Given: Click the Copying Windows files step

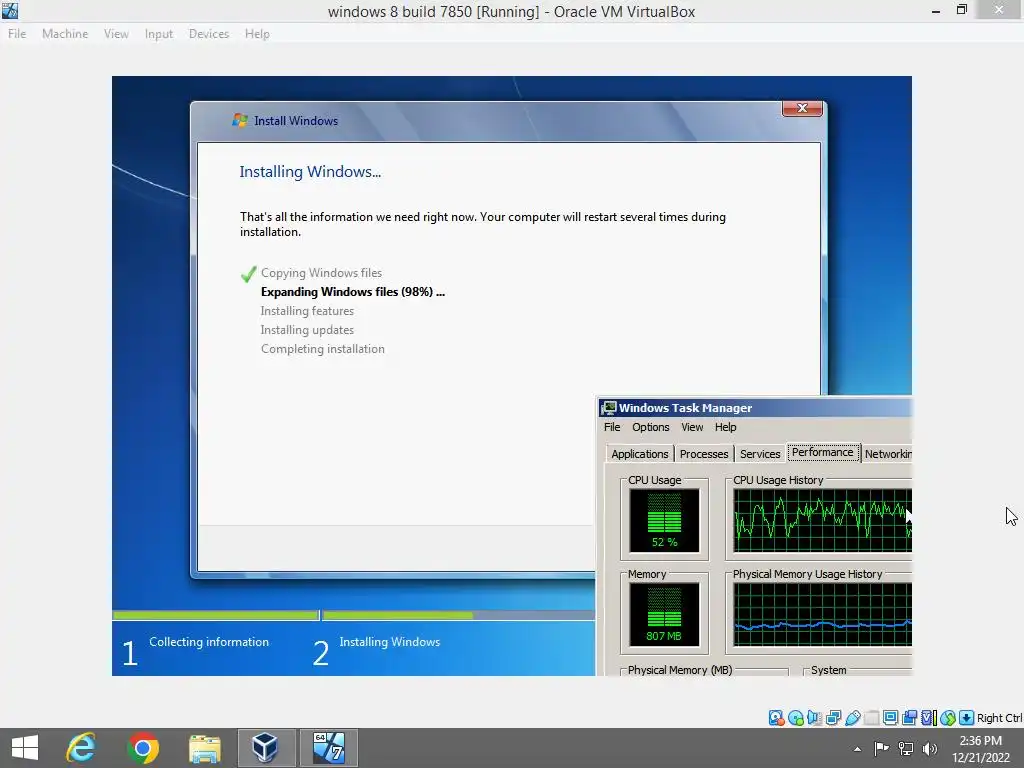Looking at the screenshot, I should click(321, 273).
